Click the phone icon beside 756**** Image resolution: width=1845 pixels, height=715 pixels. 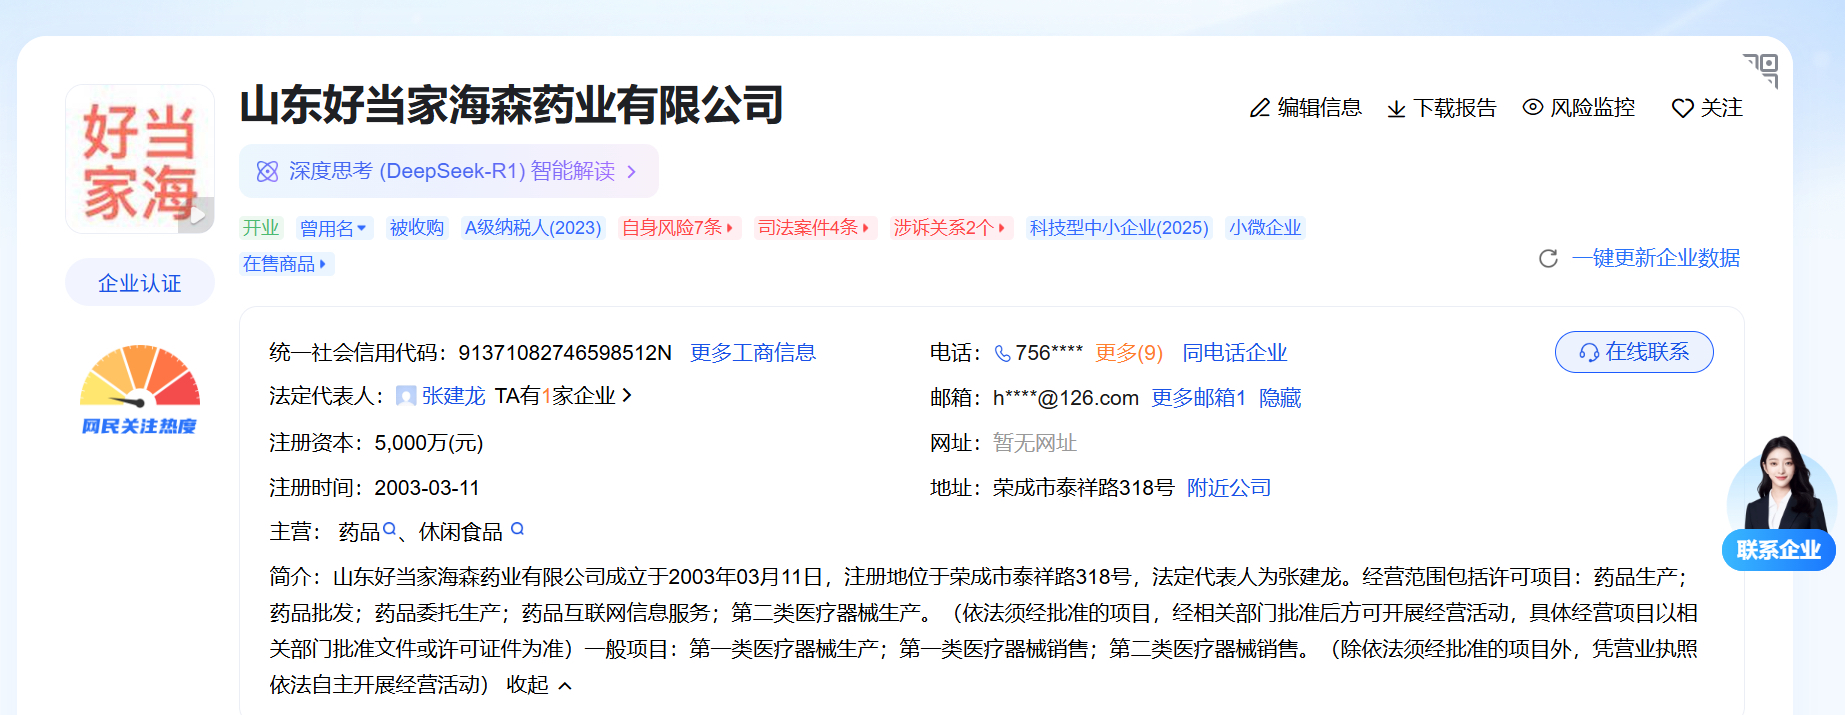click(x=1003, y=353)
